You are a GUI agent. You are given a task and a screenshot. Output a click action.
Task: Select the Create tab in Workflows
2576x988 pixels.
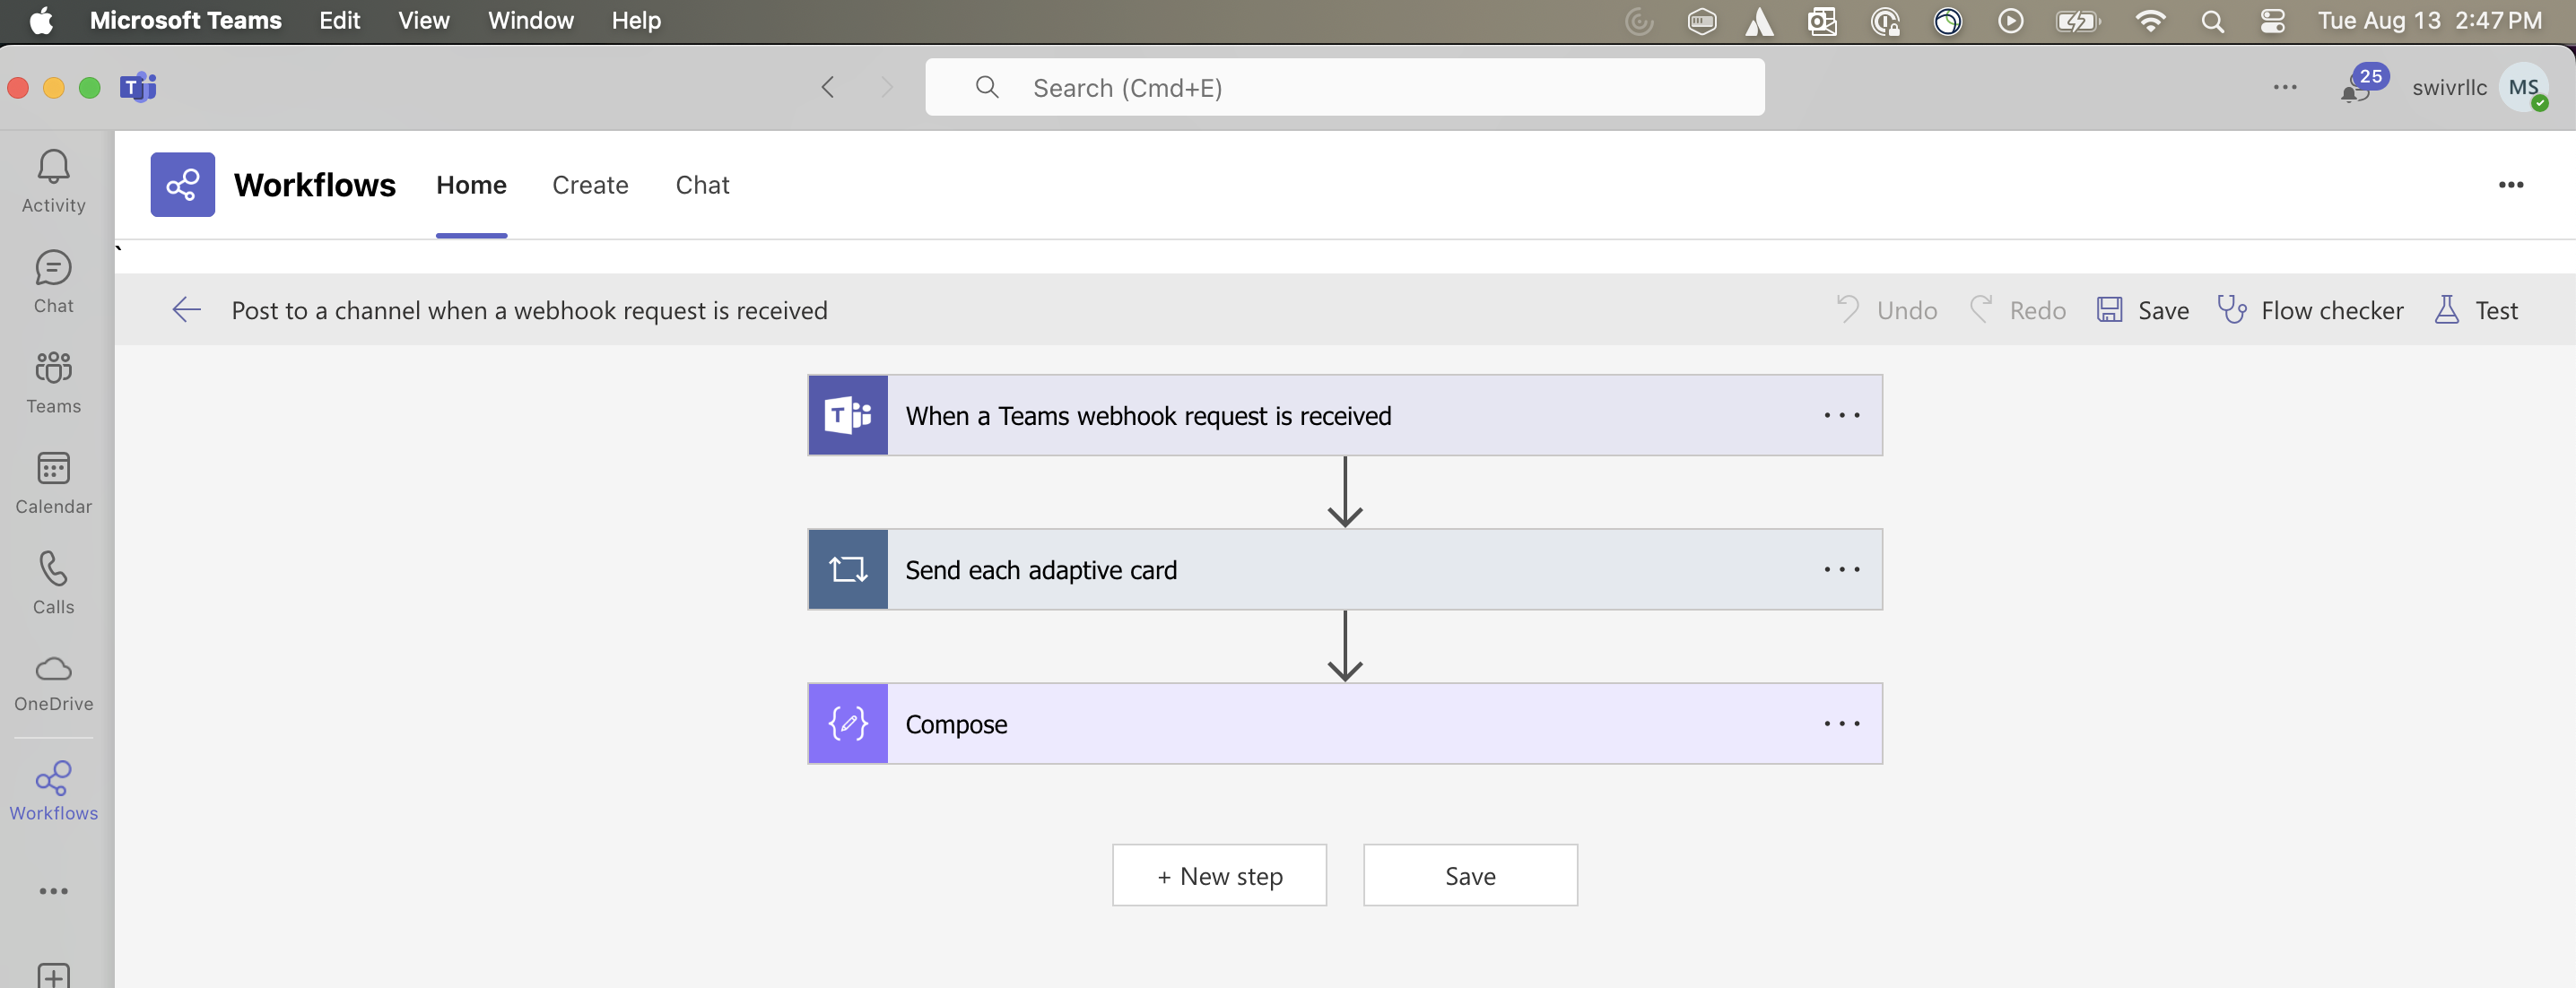coord(590,184)
